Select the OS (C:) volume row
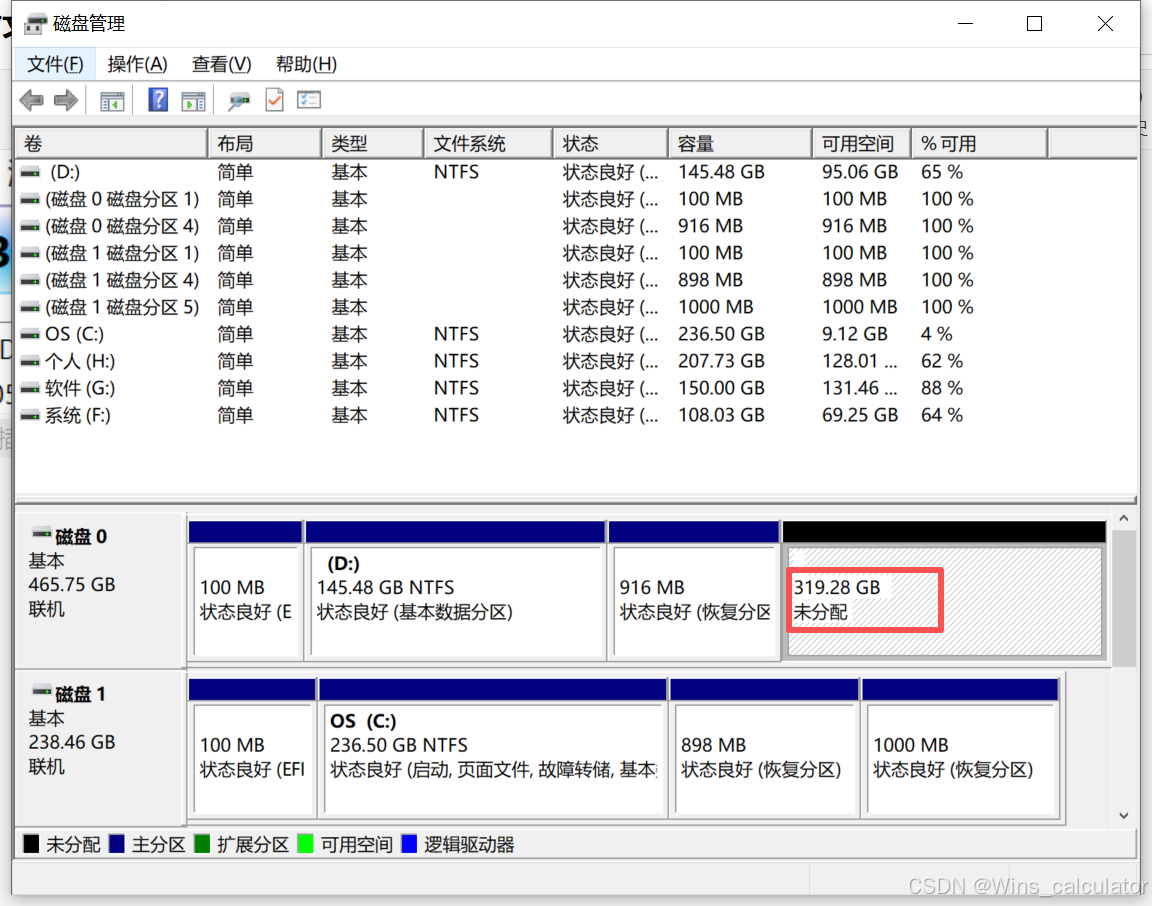The image size is (1152, 906). coord(576,334)
